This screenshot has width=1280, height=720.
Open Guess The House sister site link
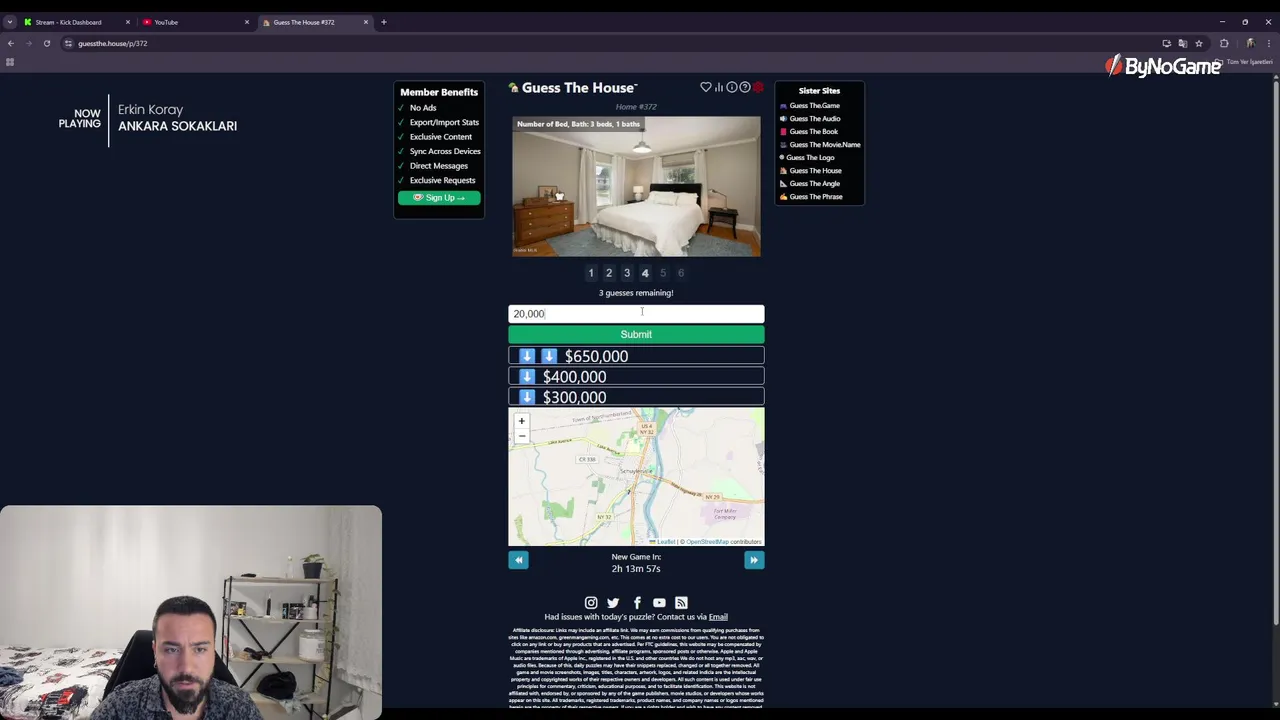[815, 171]
